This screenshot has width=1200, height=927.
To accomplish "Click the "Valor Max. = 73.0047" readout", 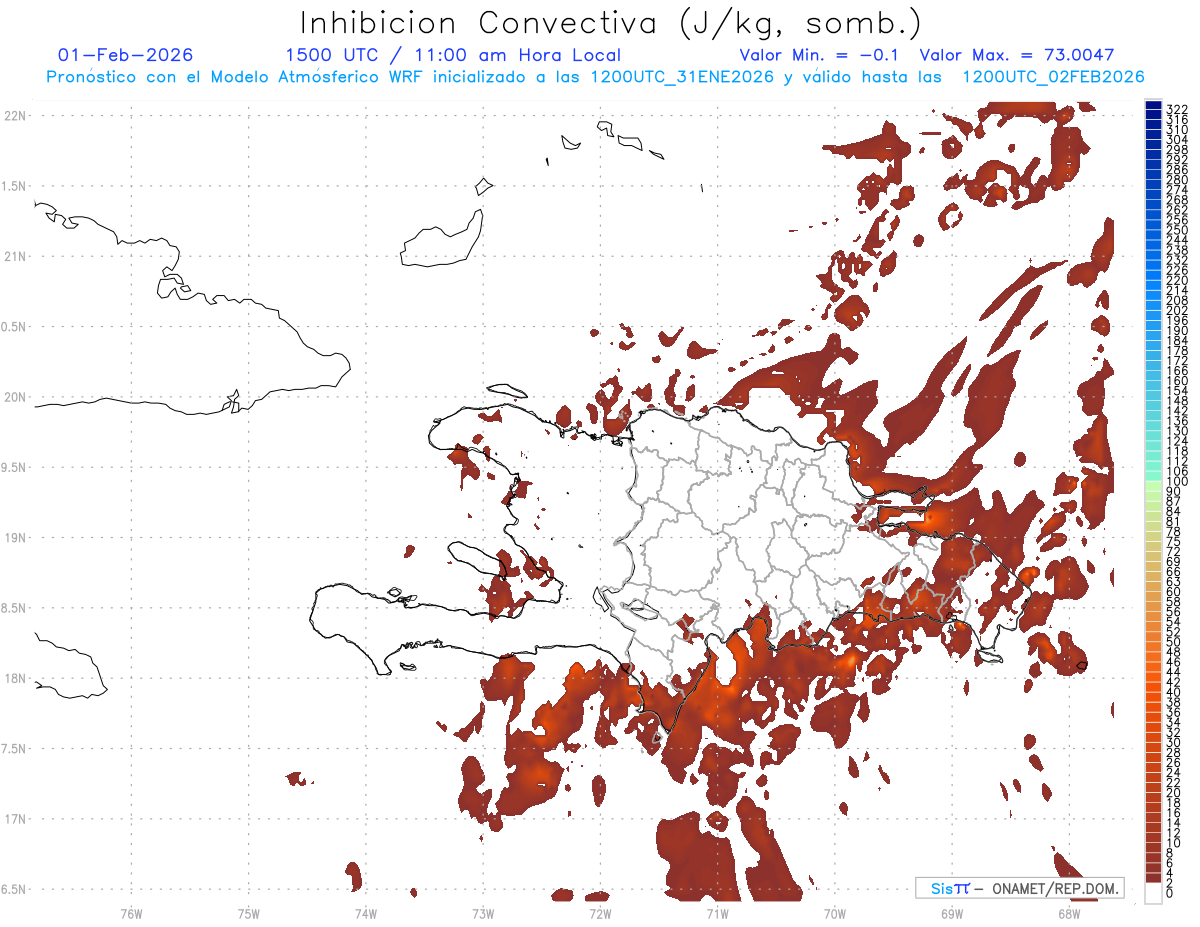I will (x=1016, y=55).
